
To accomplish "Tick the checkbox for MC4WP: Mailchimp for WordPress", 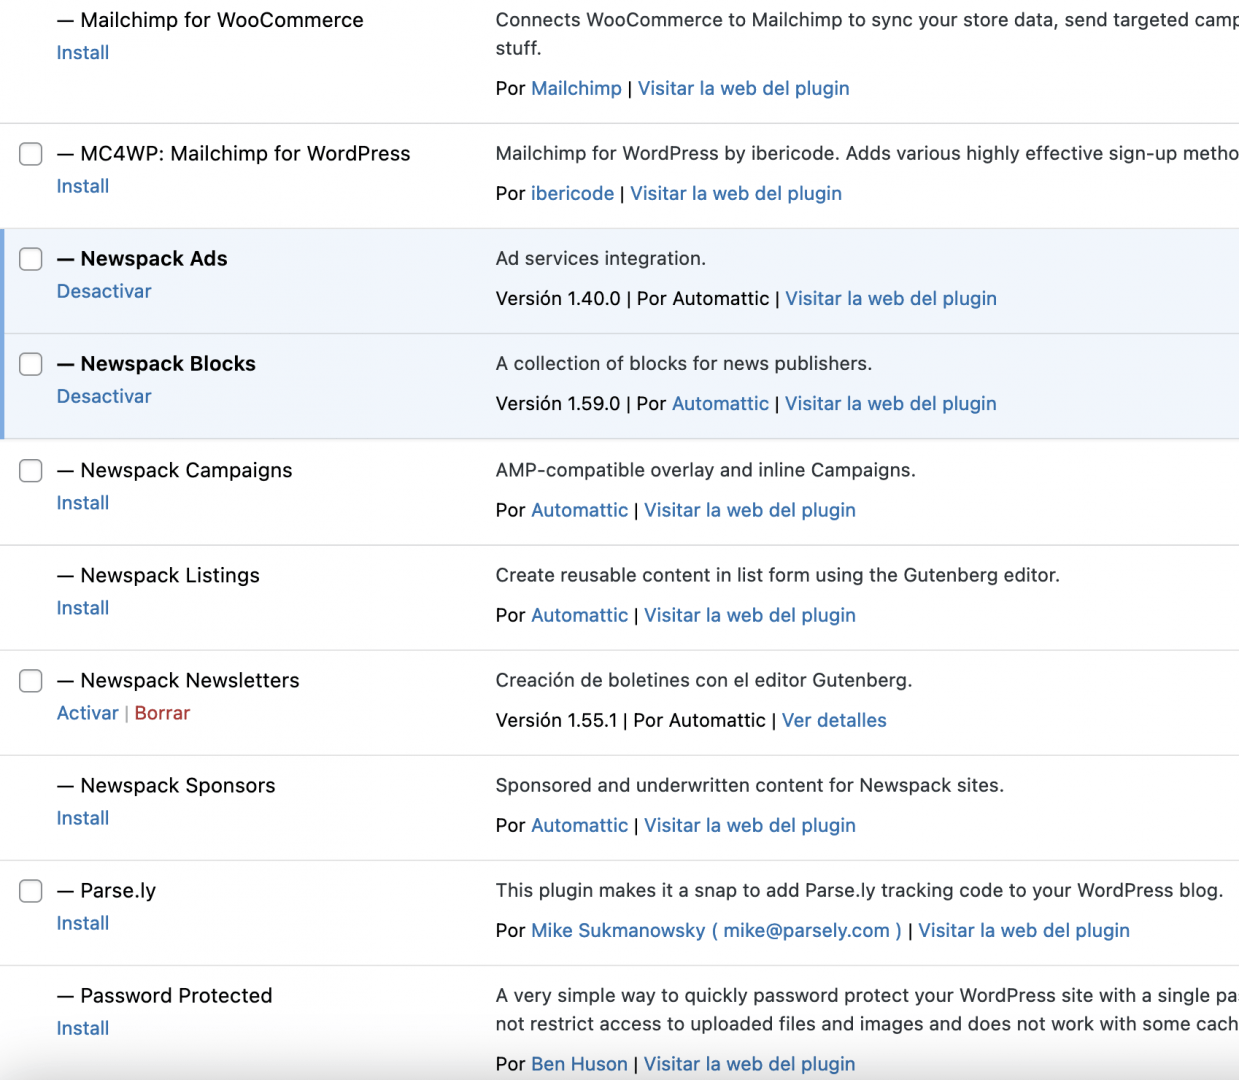I will click(31, 154).
